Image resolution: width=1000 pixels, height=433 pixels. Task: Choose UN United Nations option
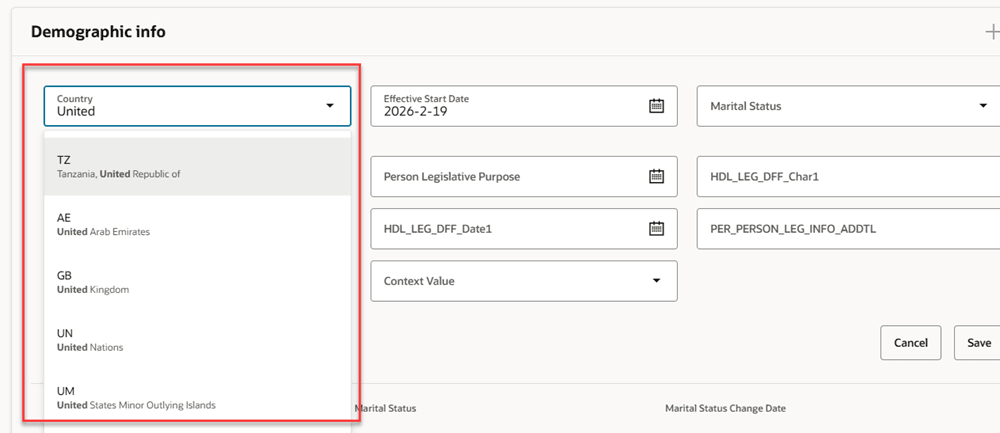(x=197, y=340)
